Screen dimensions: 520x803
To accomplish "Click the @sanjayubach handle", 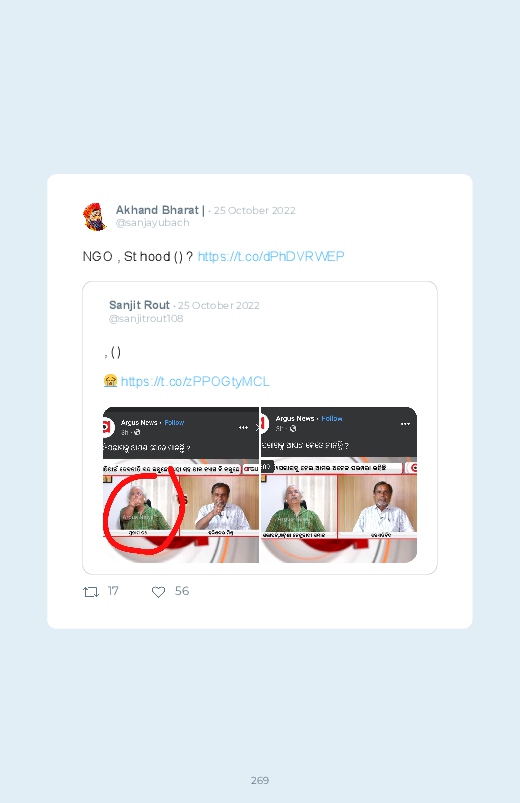I will point(153,223).
